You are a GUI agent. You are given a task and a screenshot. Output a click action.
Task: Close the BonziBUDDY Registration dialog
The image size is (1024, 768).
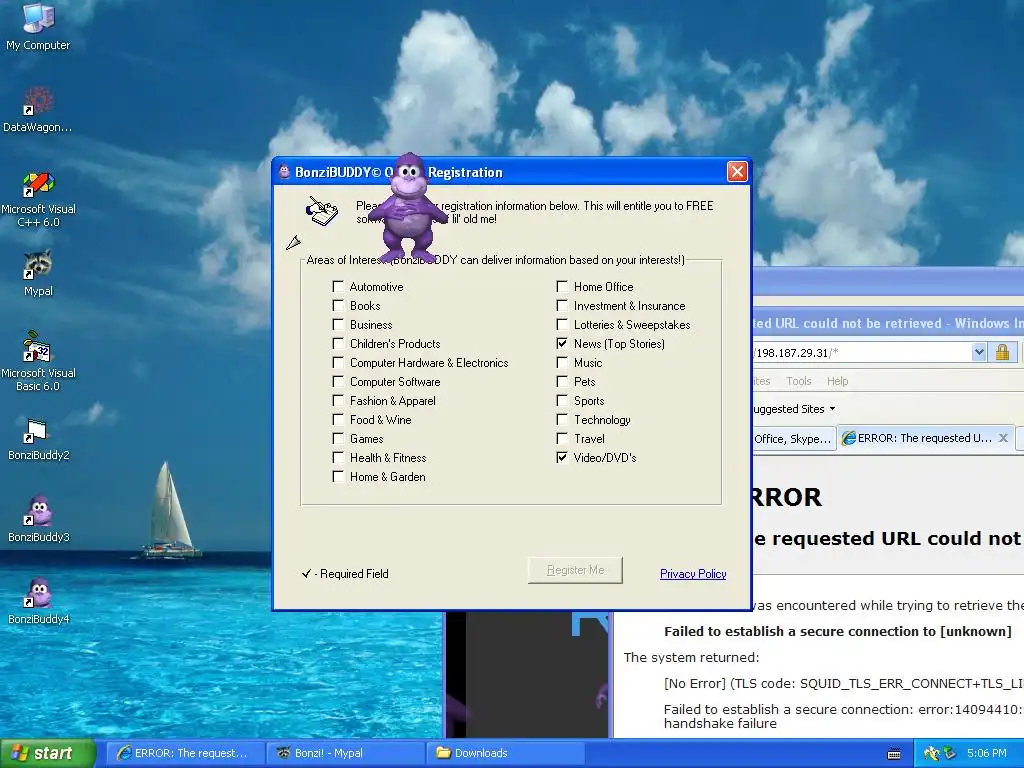[x=737, y=172]
